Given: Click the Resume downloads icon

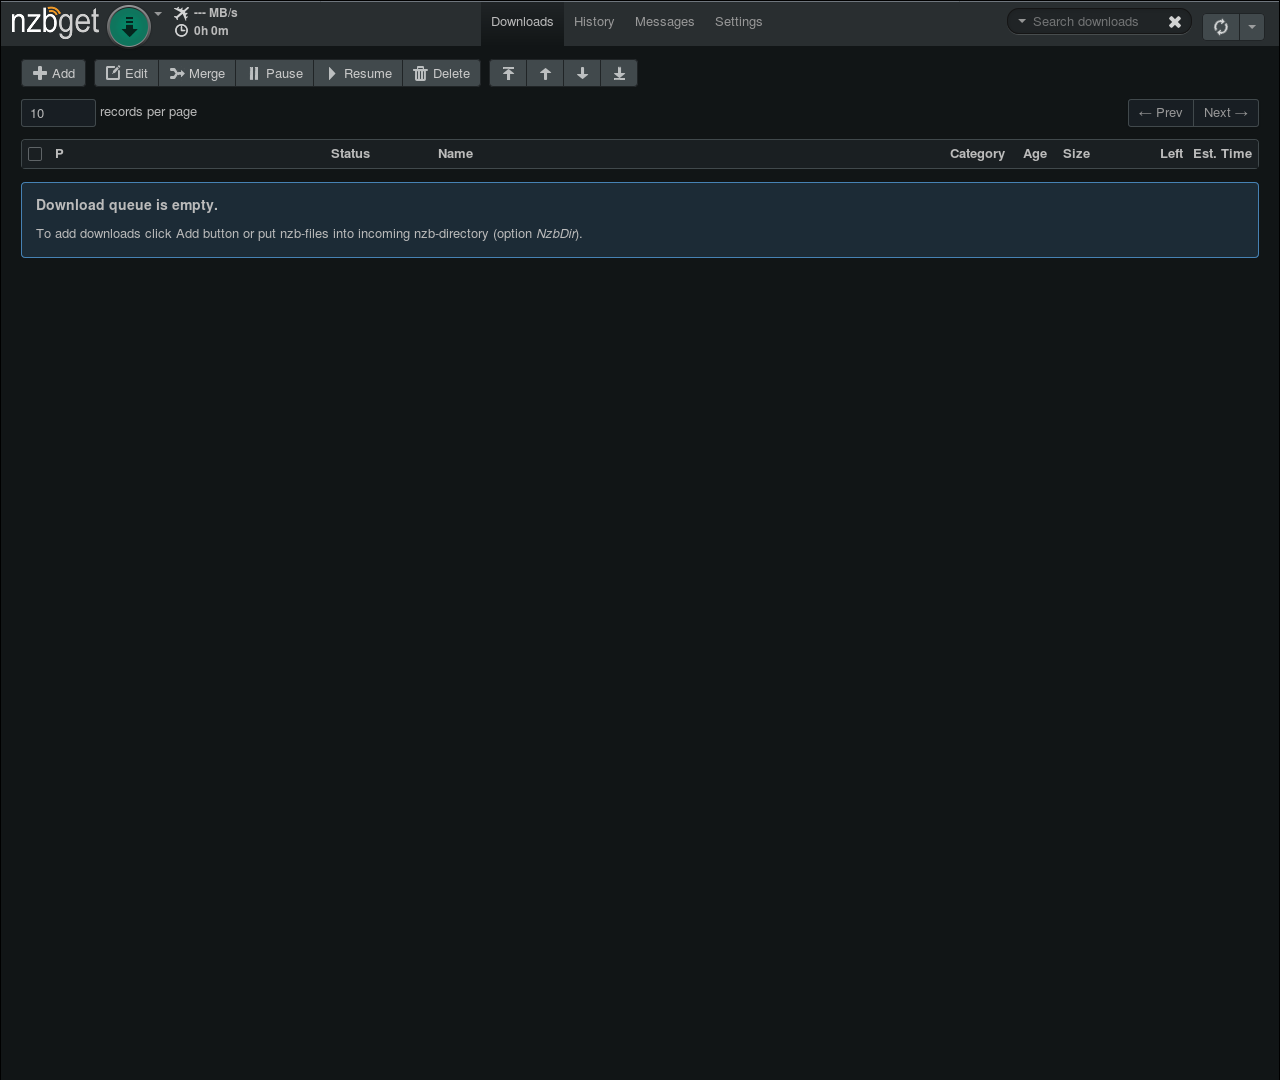Looking at the screenshot, I should point(357,73).
